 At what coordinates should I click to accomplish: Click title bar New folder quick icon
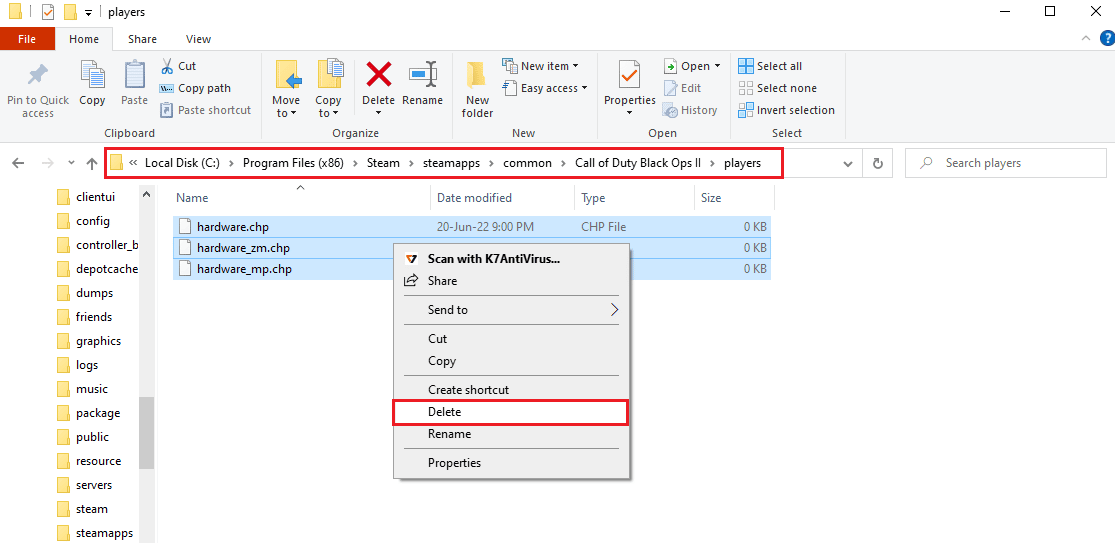[x=69, y=12]
